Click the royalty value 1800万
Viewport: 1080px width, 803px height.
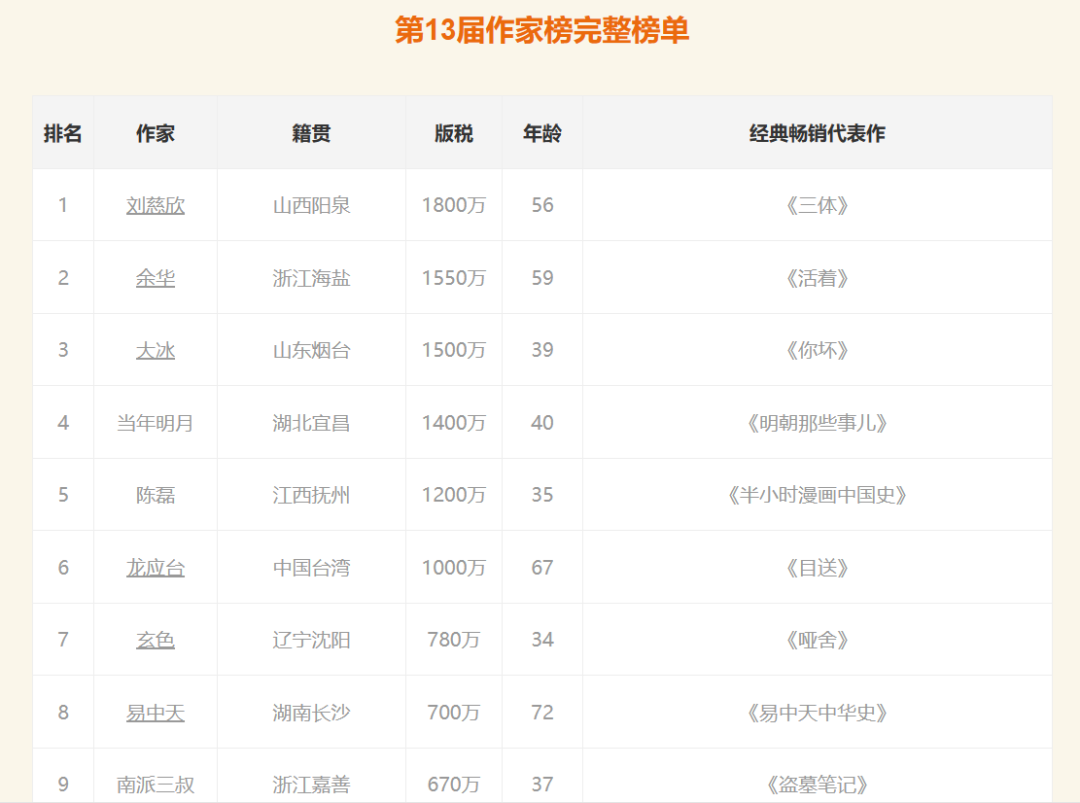(x=454, y=205)
